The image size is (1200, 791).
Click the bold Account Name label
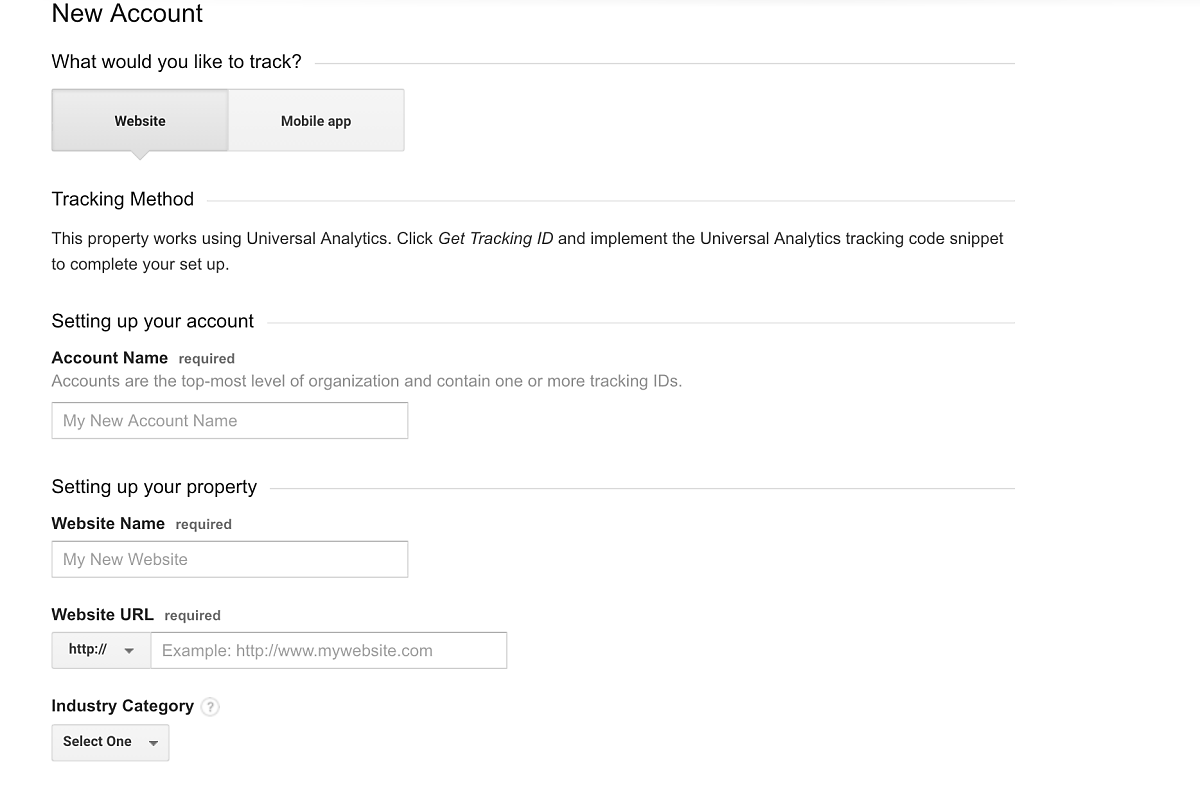[x=109, y=357]
